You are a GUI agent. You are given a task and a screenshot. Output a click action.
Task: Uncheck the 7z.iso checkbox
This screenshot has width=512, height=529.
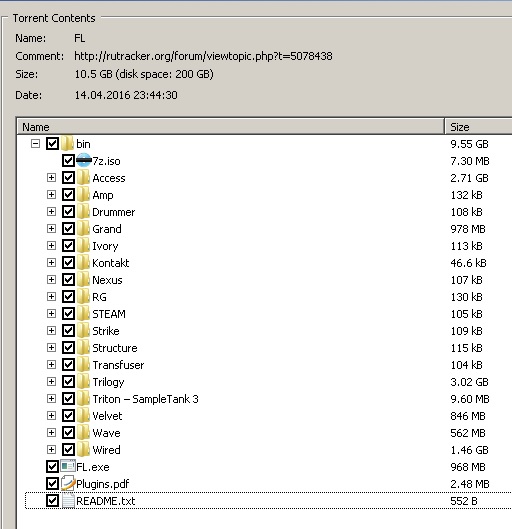(x=68, y=161)
